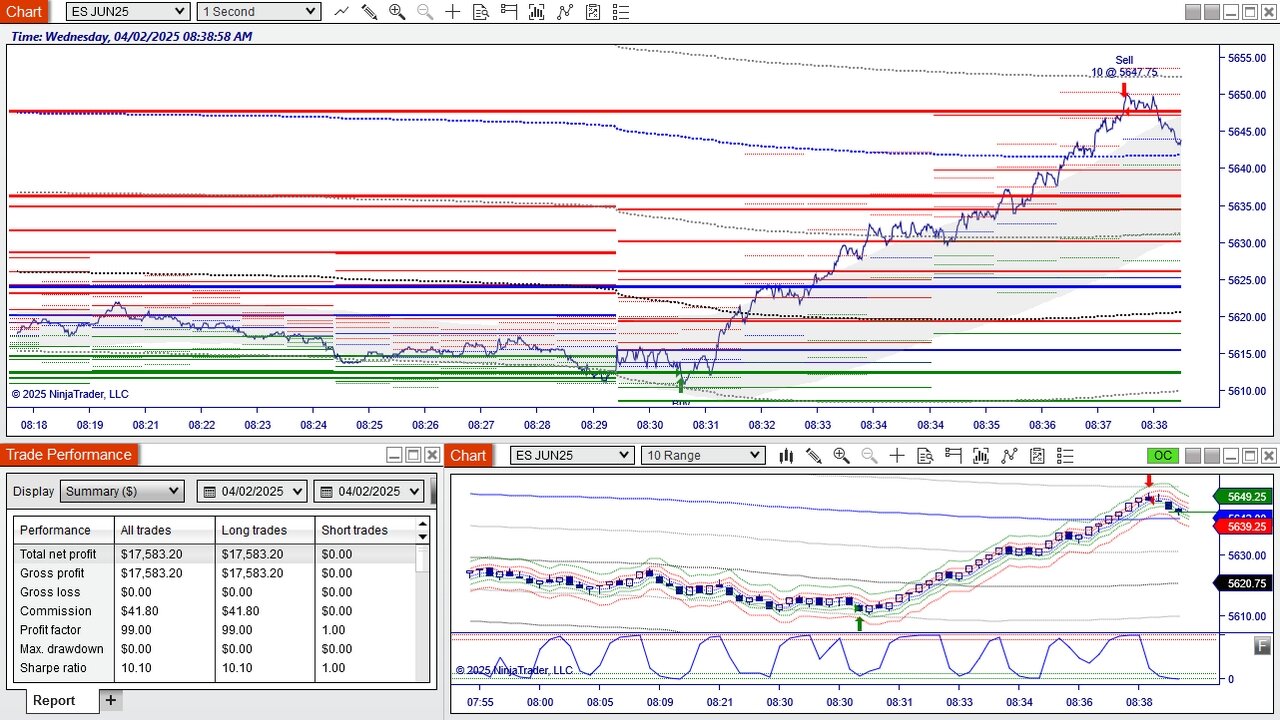The height and width of the screenshot is (720, 1280).
Task: Select the top window's Chart tab
Action: tap(24, 12)
